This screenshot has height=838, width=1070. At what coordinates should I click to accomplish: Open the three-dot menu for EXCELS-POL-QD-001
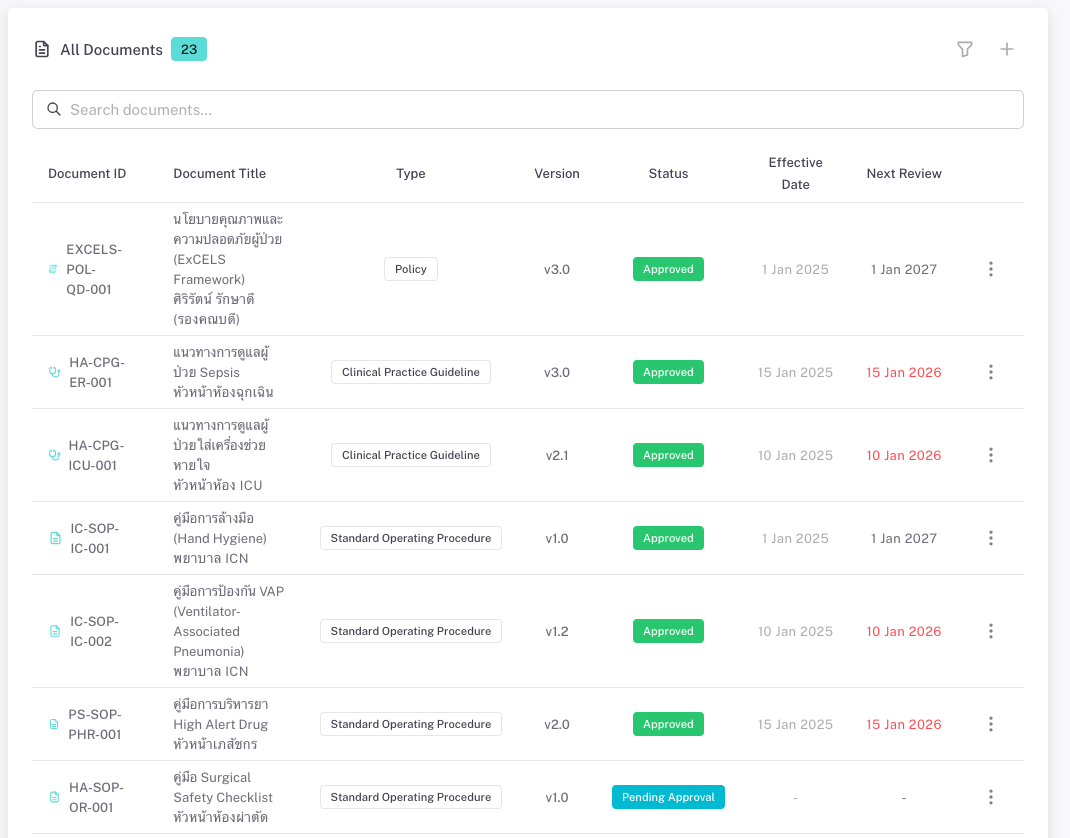tap(990, 269)
